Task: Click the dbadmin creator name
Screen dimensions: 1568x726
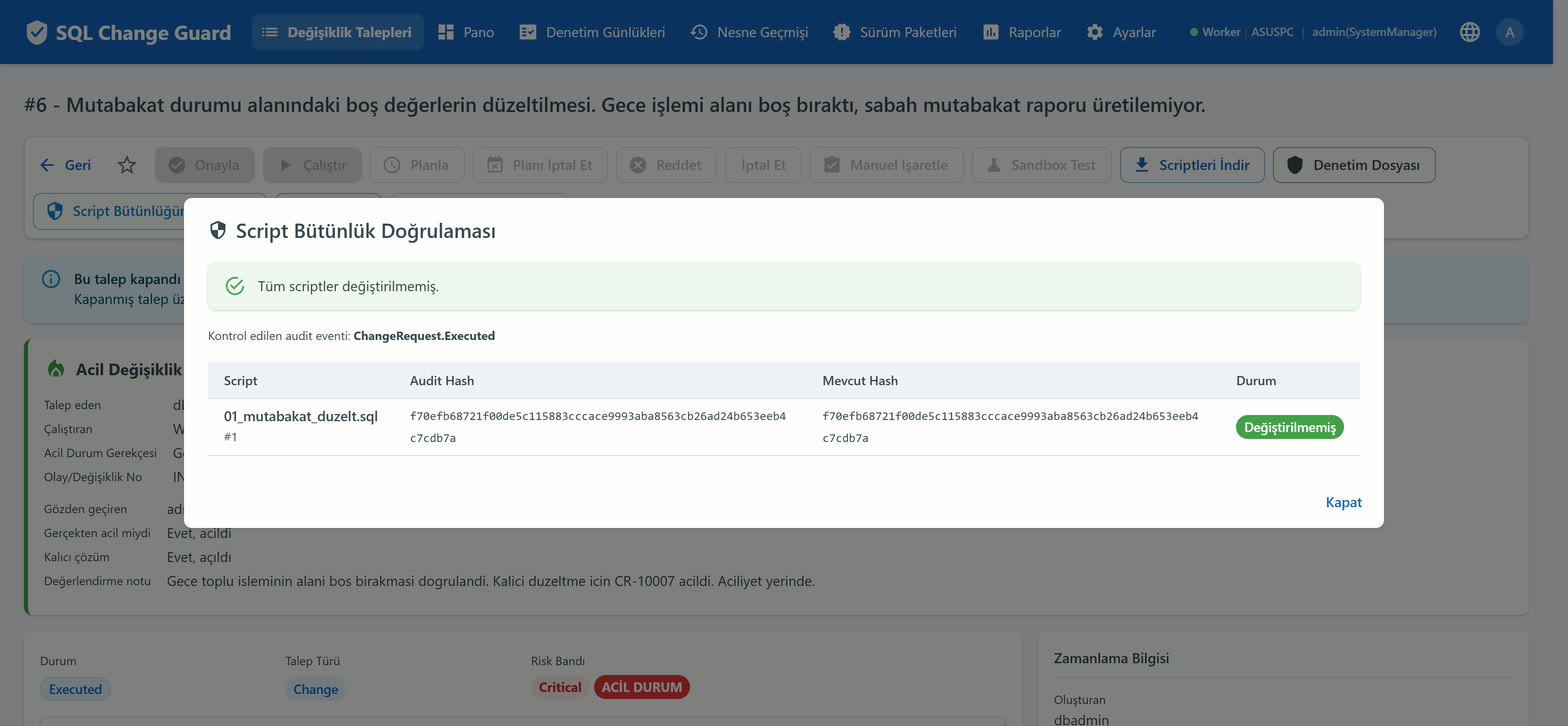Action: 1081,719
